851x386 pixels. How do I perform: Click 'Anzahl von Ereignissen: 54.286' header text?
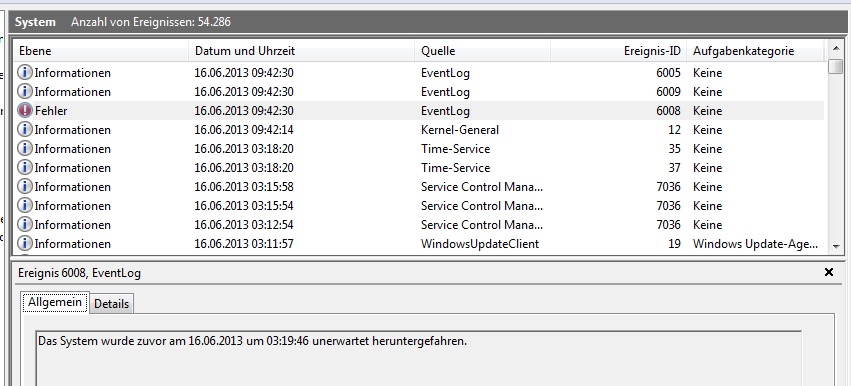151,22
